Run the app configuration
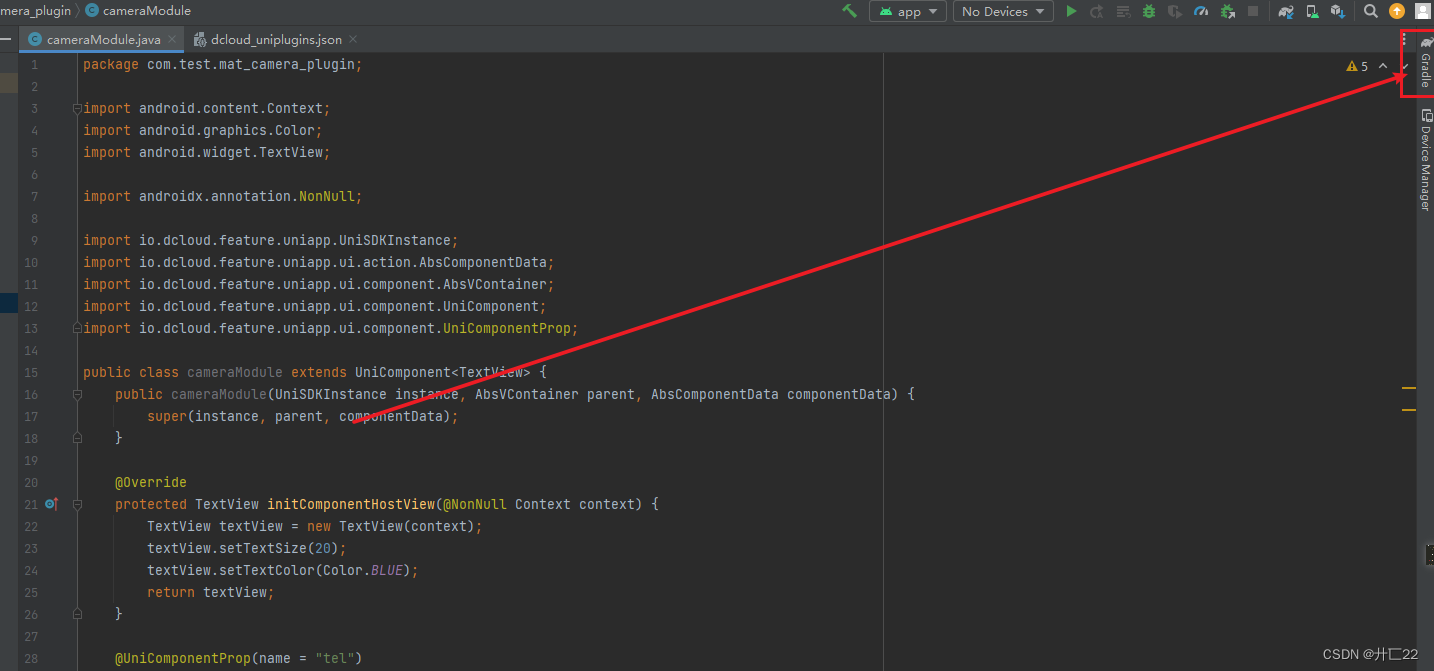Screen dimensions: 1434x671 [x=1071, y=11]
